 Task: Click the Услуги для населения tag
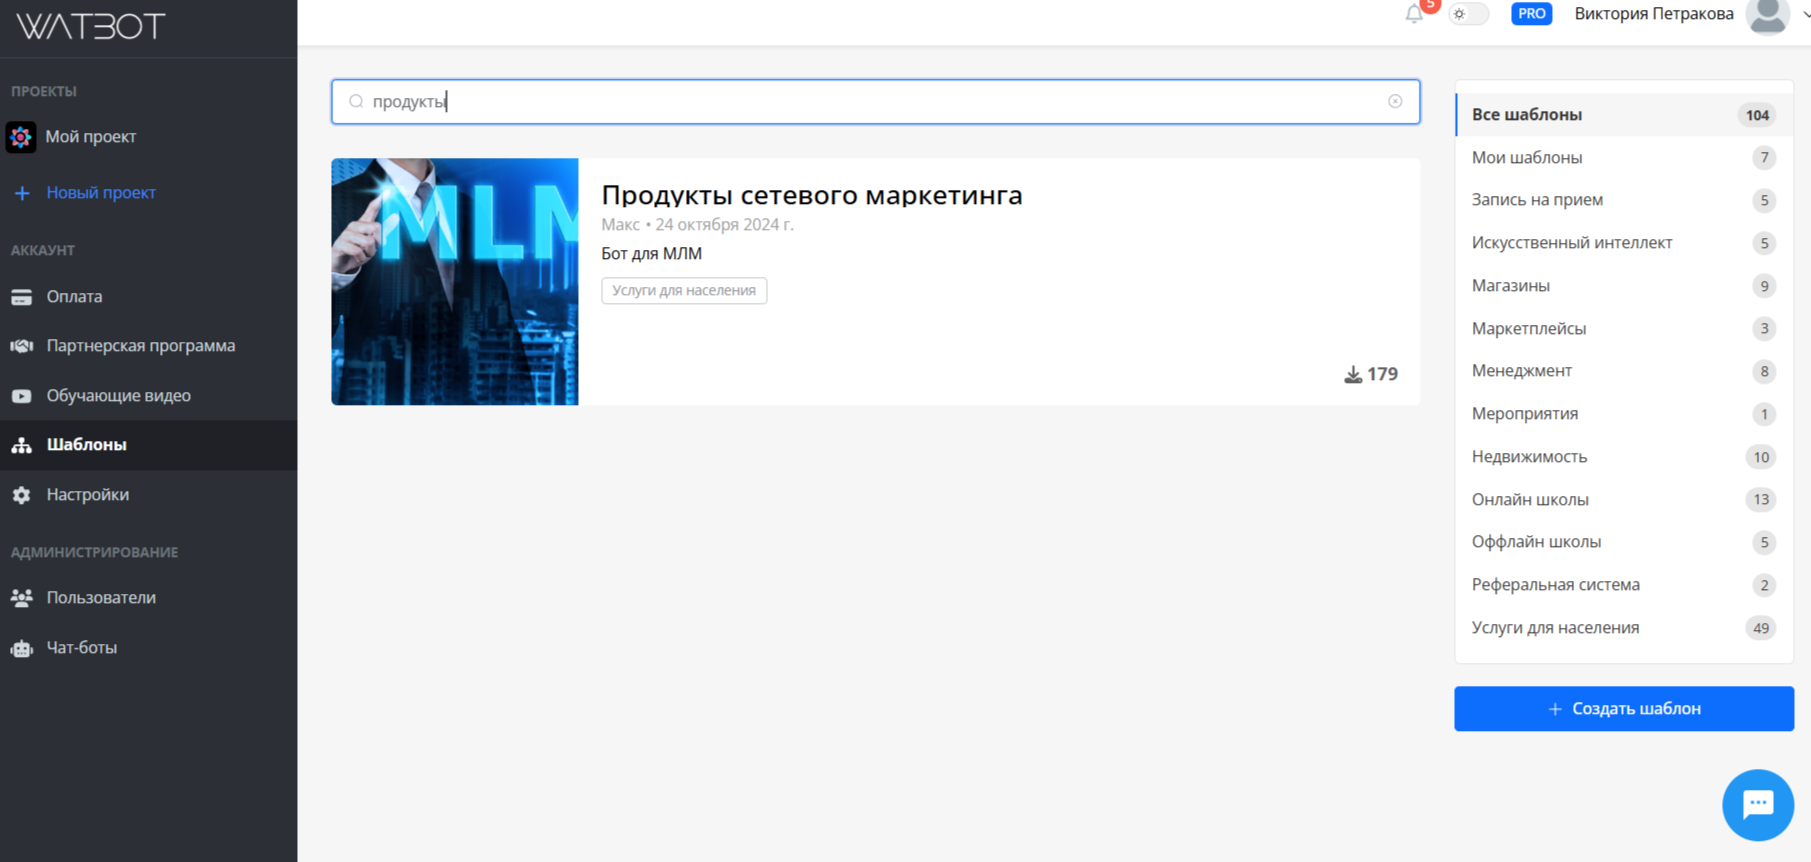[x=684, y=291]
